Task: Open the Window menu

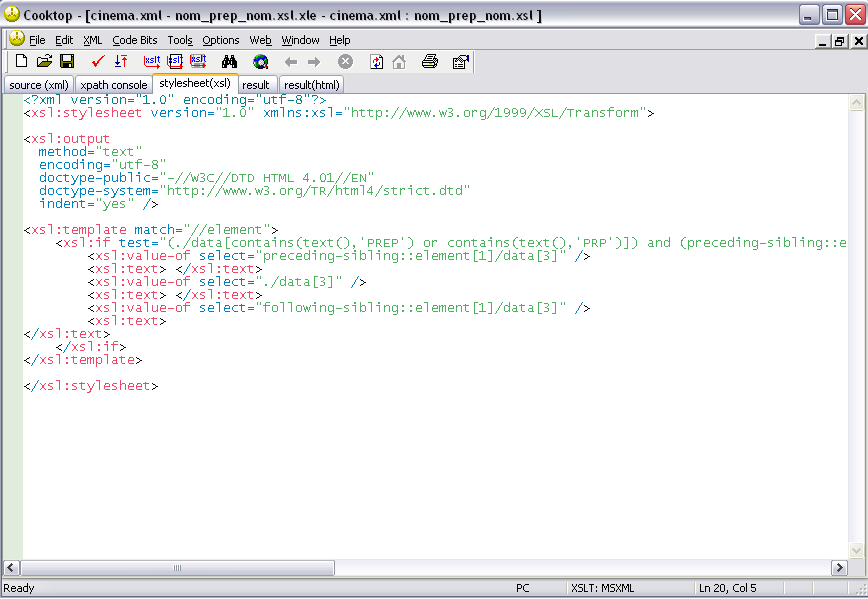Action: tap(300, 40)
